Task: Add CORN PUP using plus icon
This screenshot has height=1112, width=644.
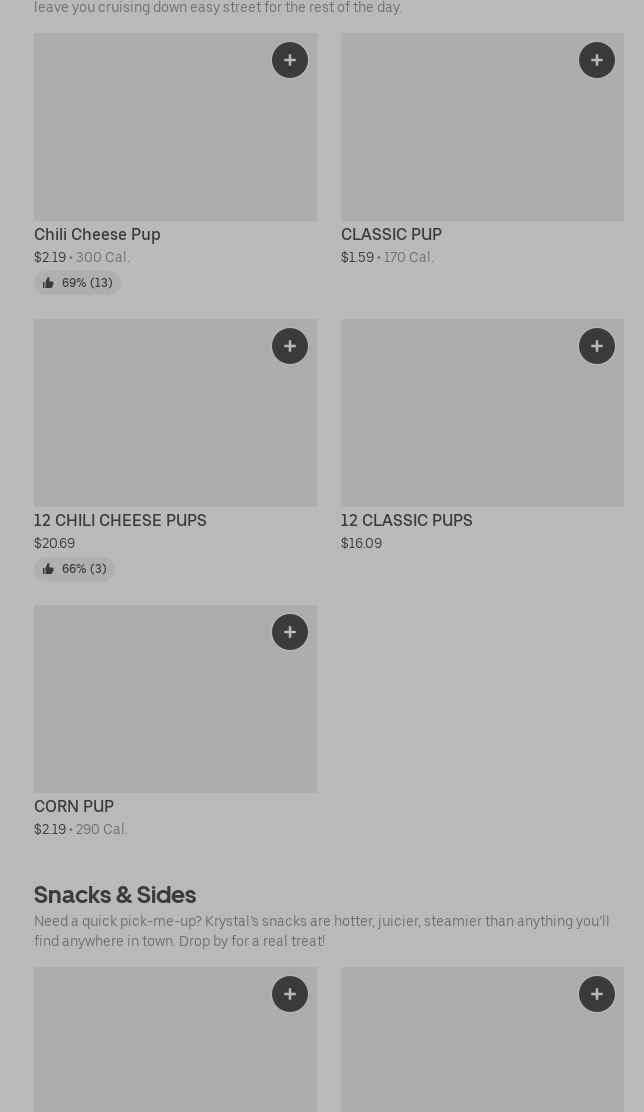Action: pyautogui.click(x=290, y=632)
